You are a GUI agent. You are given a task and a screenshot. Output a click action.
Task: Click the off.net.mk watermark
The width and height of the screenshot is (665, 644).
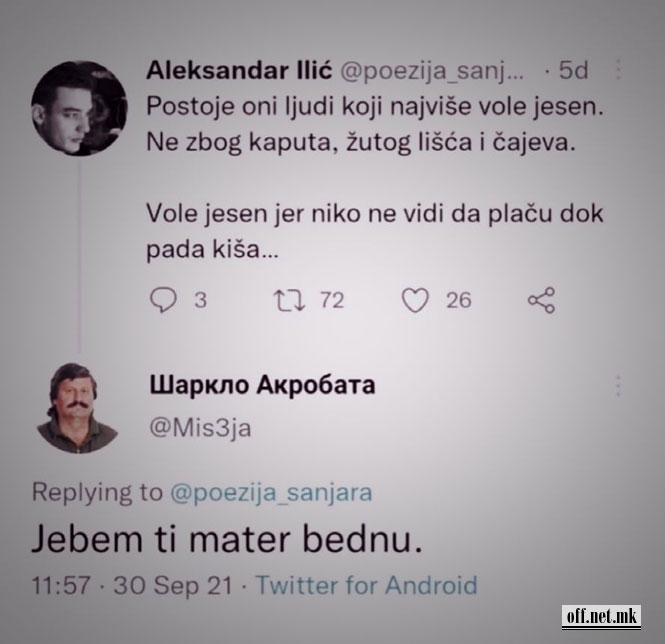601,617
